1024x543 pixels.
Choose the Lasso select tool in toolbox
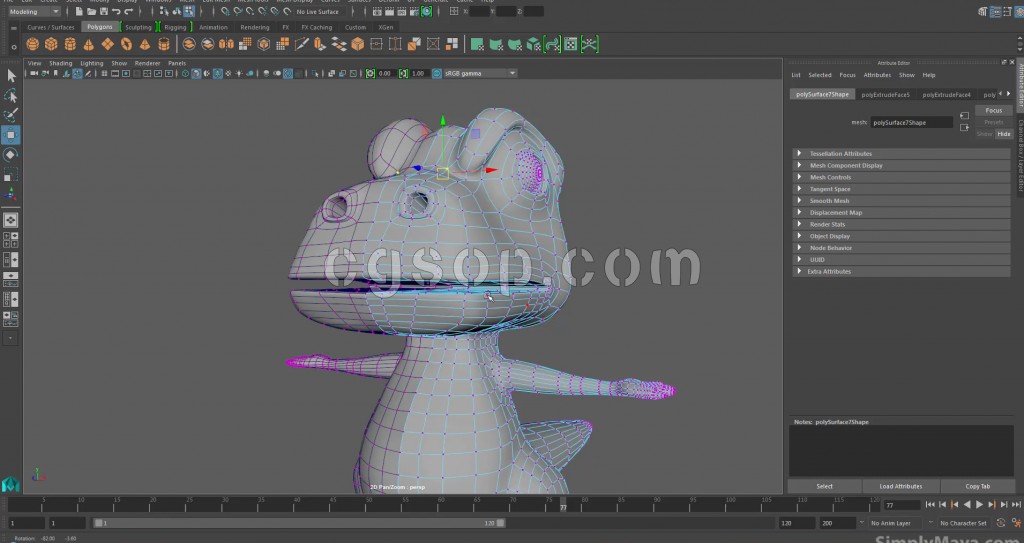coord(11,96)
